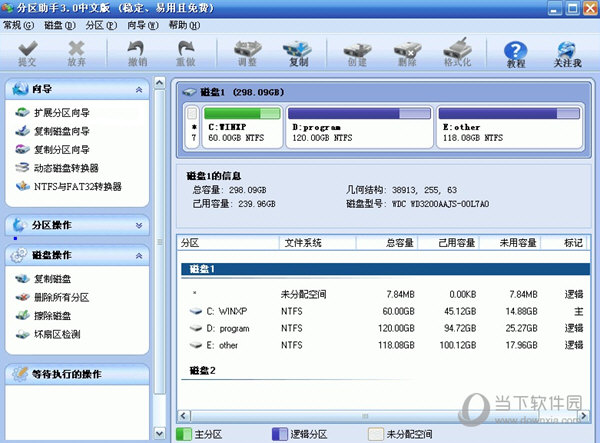Click the 重做 (redo) toolbar icon
This screenshot has height=443, width=600.
[186, 54]
